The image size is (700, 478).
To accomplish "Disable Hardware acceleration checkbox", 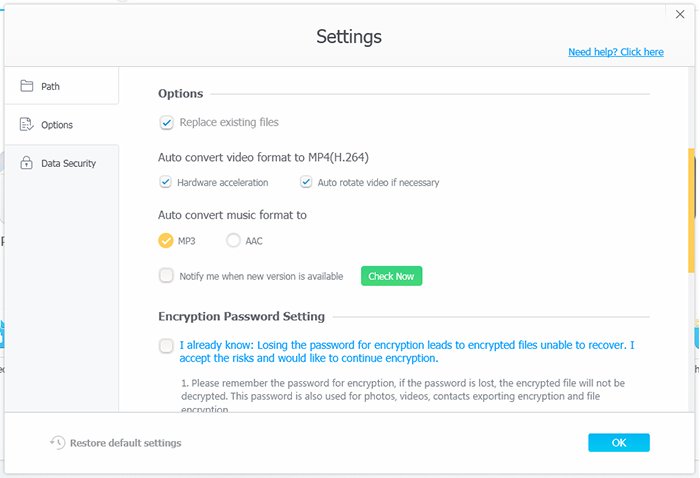I will (x=166, y=182).
